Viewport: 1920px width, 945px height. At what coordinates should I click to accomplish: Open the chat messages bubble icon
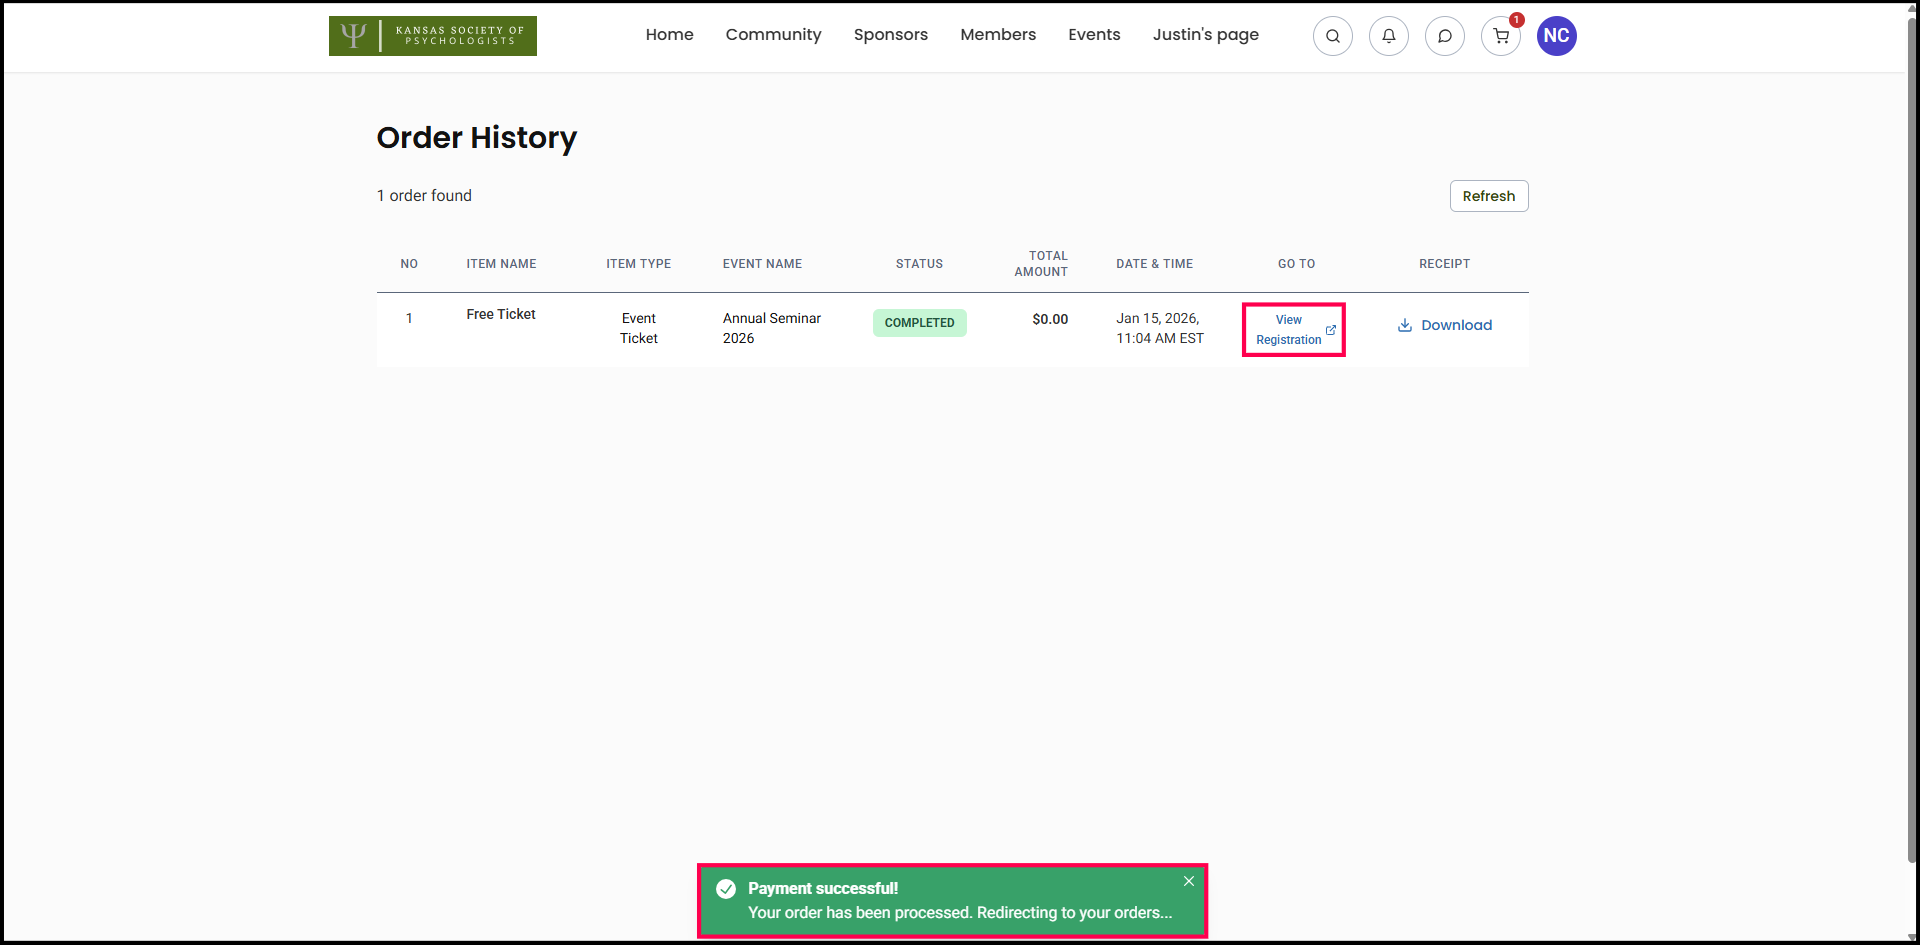pyautogui.click(x=1444, y=36)
